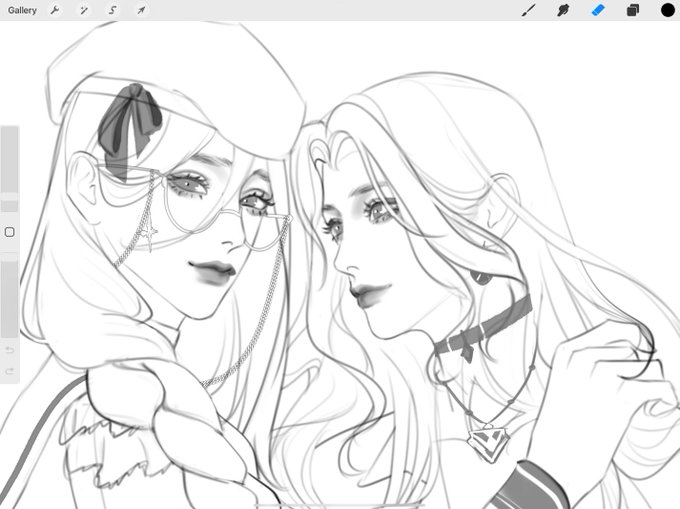Select the Paint brush tool
The image size is (680, 509).
[x=529, y=10]
